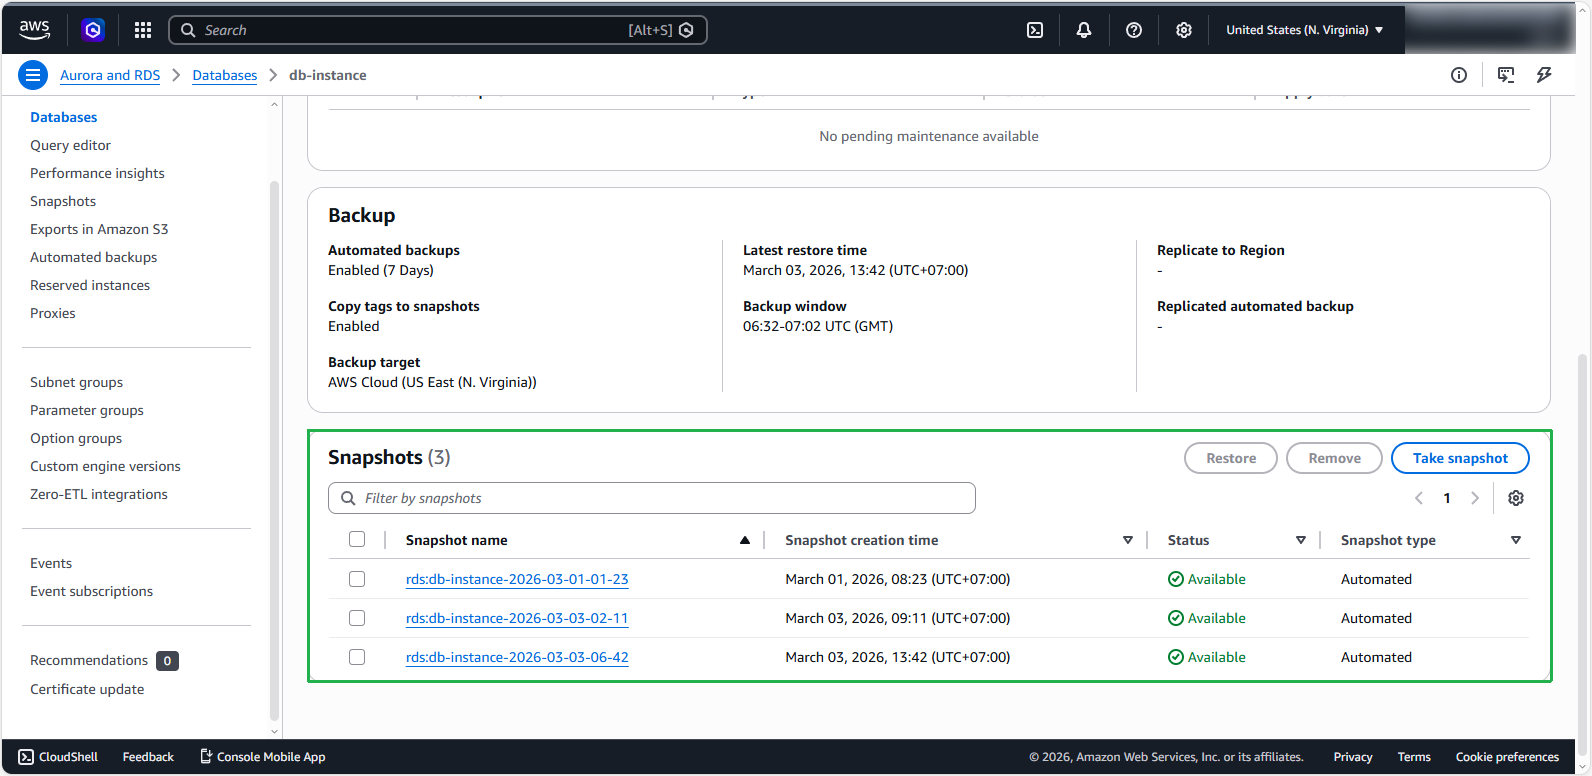Check the rds:db-instance-2026-03-01-01-23 row
Viewport: 1592px width, 776px height.
pyautogui.click(x=357, y=579)
